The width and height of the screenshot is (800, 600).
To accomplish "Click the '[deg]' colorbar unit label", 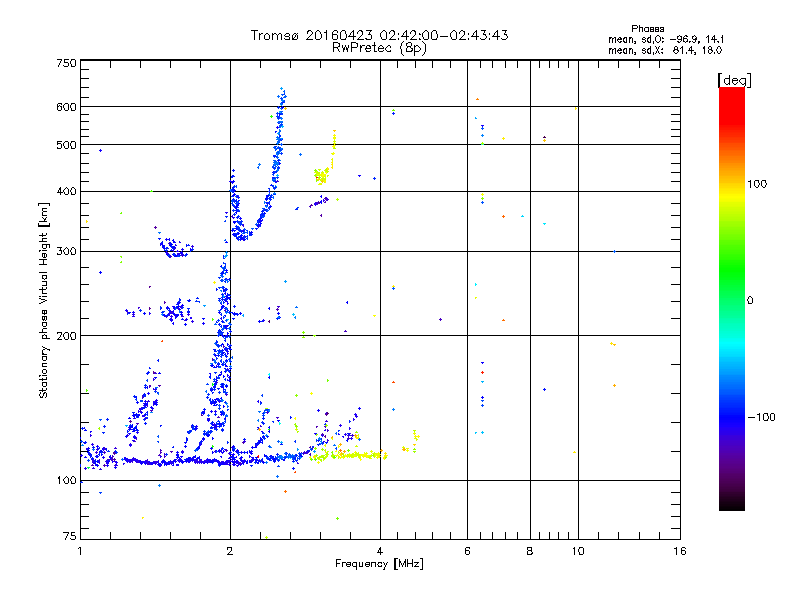I will [x=734, y=81].
